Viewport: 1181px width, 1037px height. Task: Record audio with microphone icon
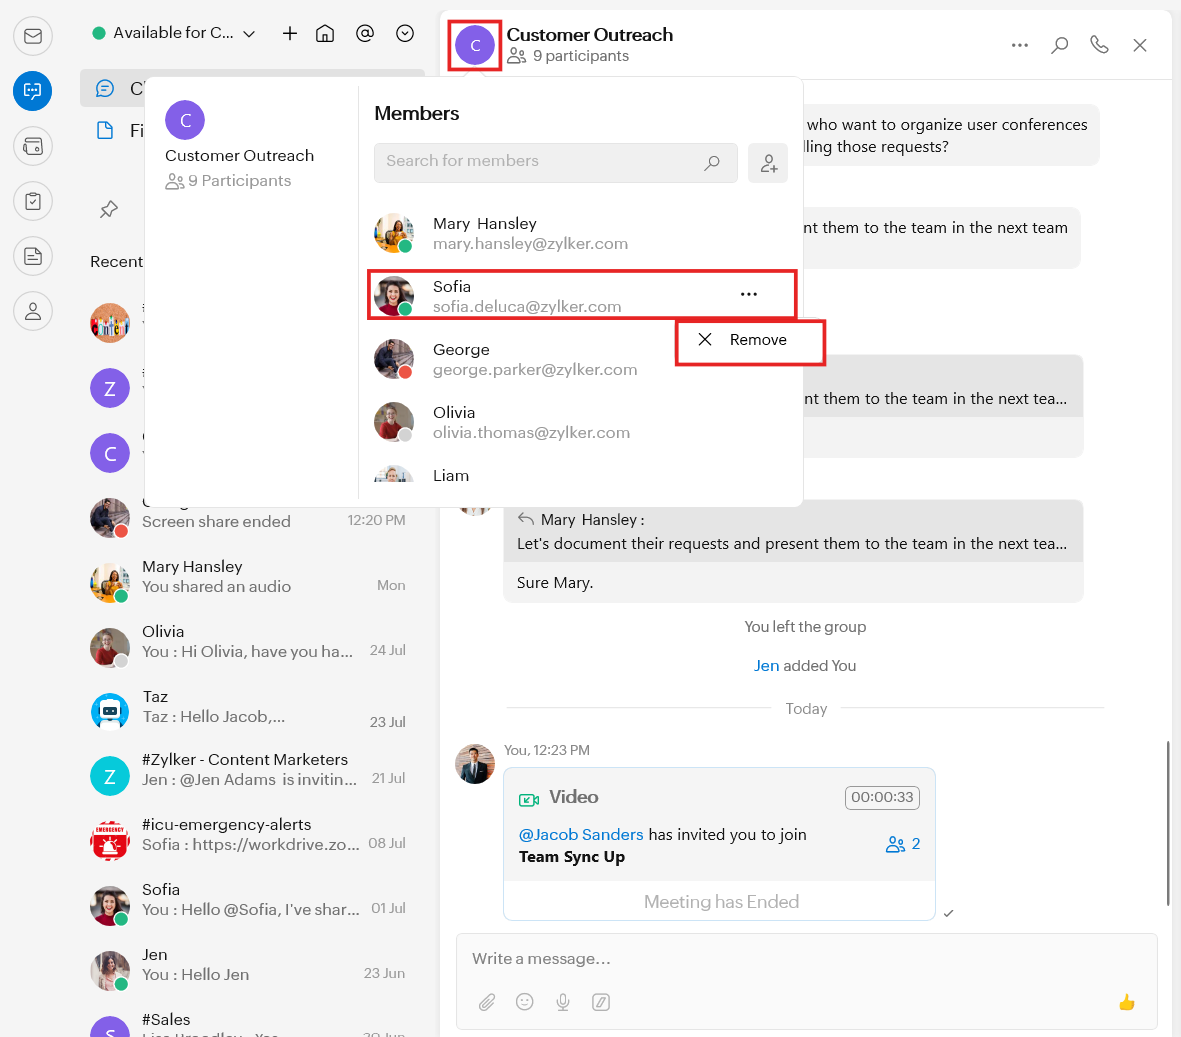click(x=563, y=1002)
